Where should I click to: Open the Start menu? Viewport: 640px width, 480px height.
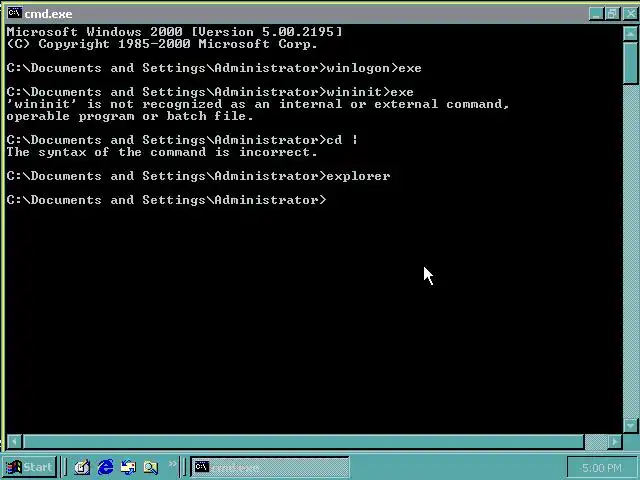(x=30, y=467)
